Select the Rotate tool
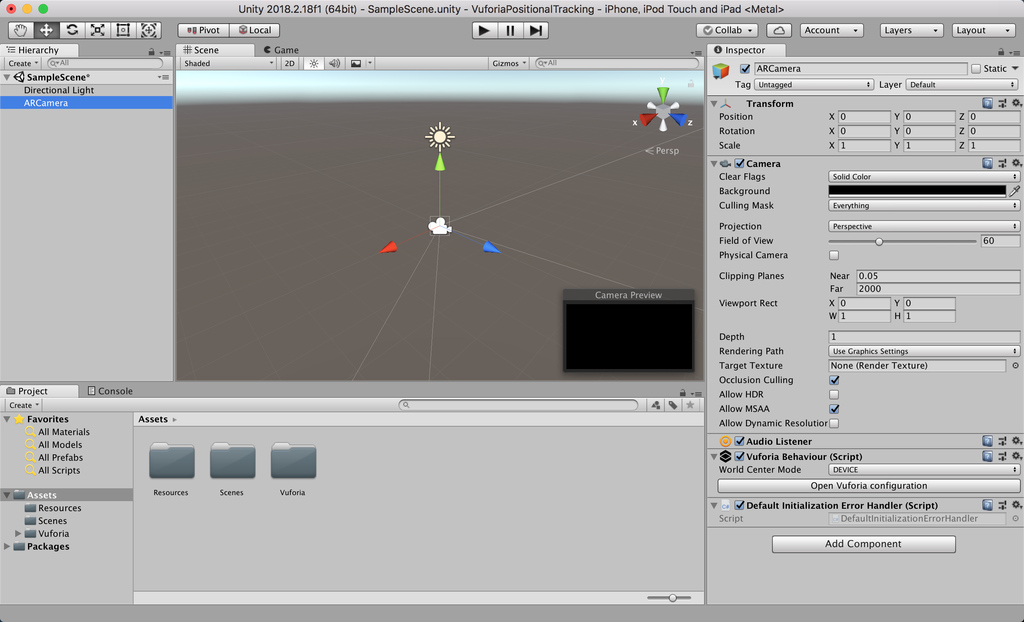This screenshot has width=1024, height=622. [72, 30]
